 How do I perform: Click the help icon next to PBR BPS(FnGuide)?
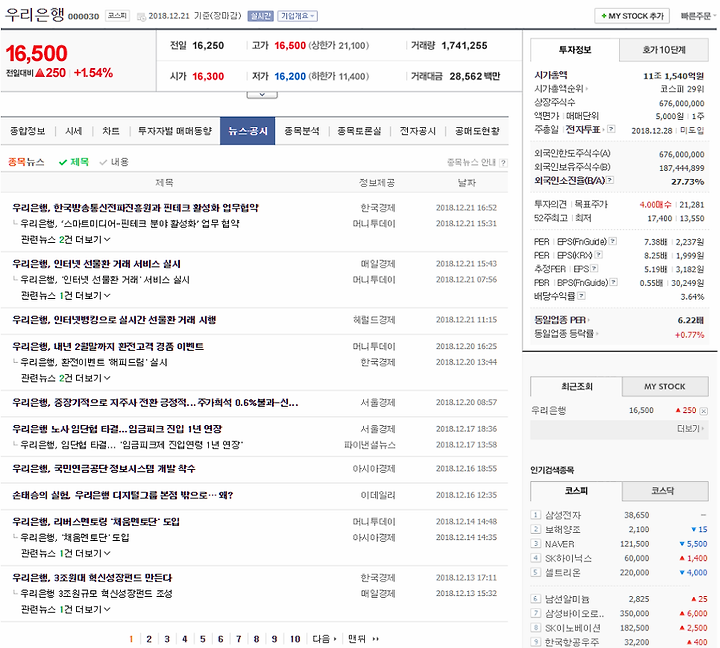click(x=613, y=282)
